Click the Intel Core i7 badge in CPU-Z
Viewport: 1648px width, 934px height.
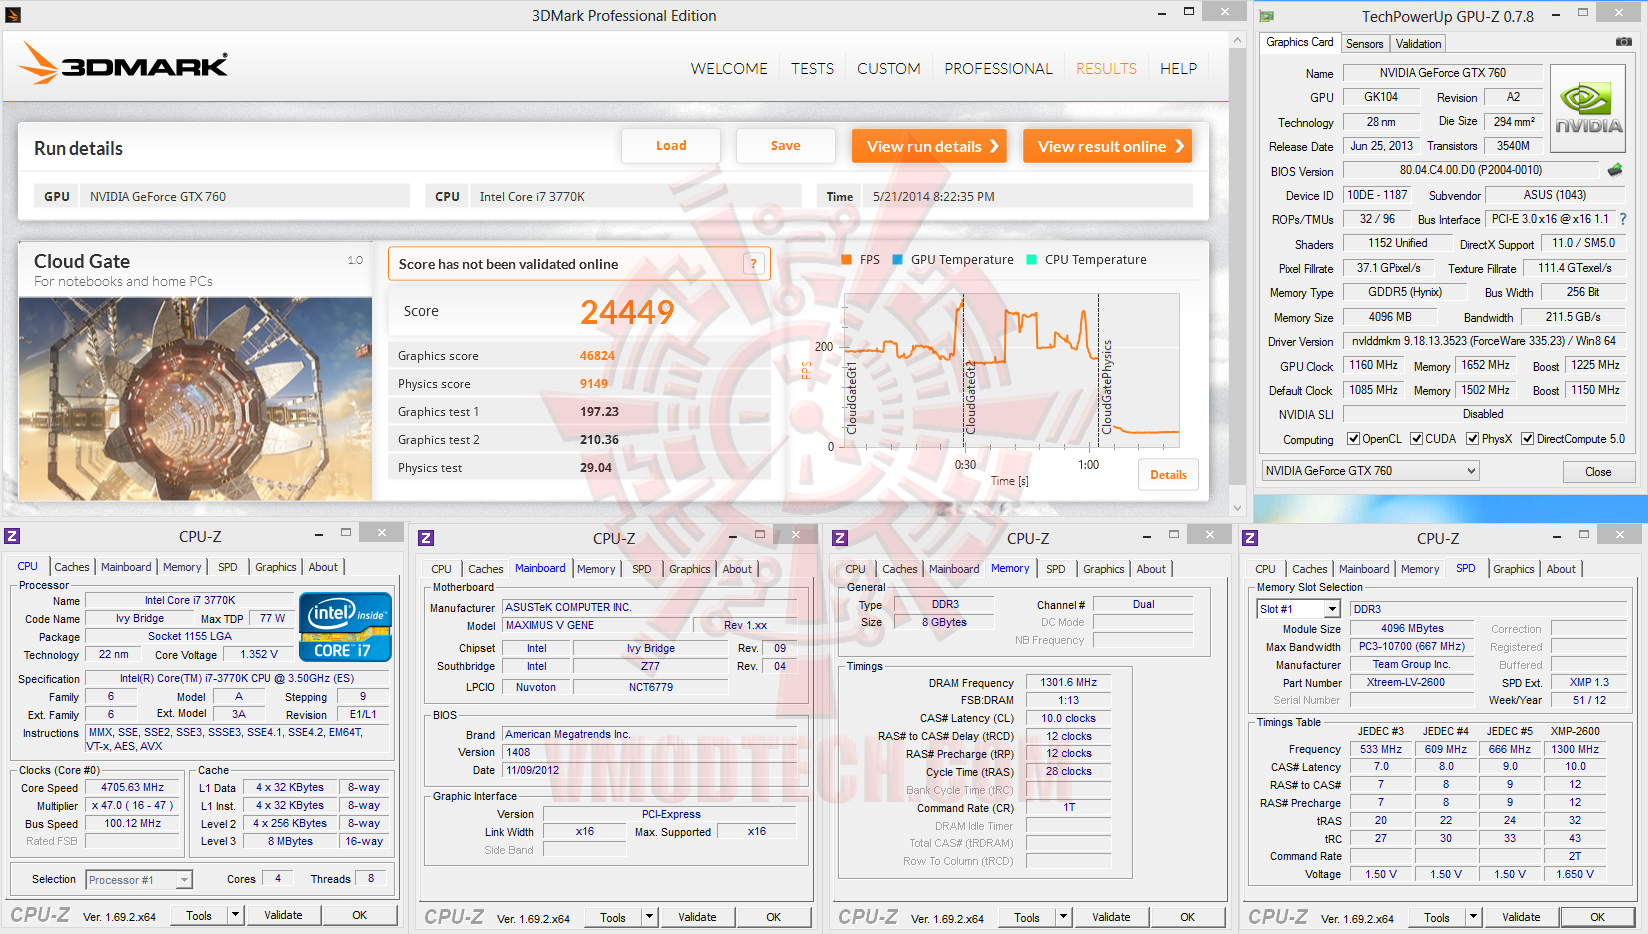[x=345, y=627]
